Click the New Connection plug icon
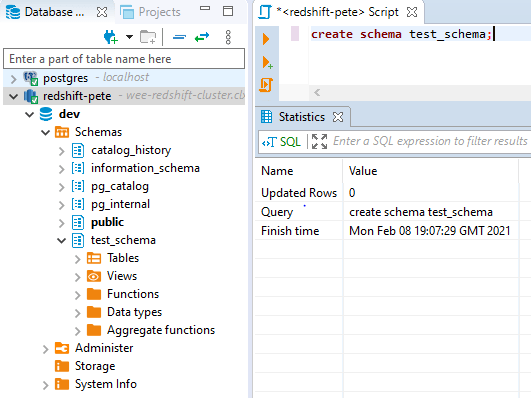 [x=111, y=37]
